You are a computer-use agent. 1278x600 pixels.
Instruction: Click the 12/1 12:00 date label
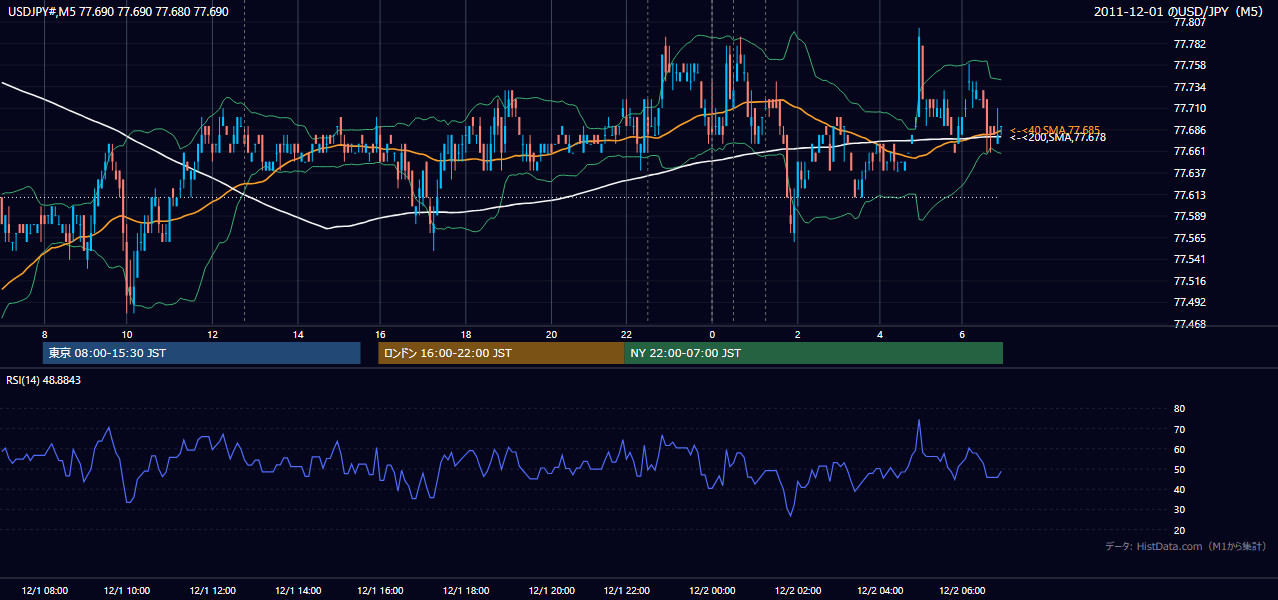[212, 591]
